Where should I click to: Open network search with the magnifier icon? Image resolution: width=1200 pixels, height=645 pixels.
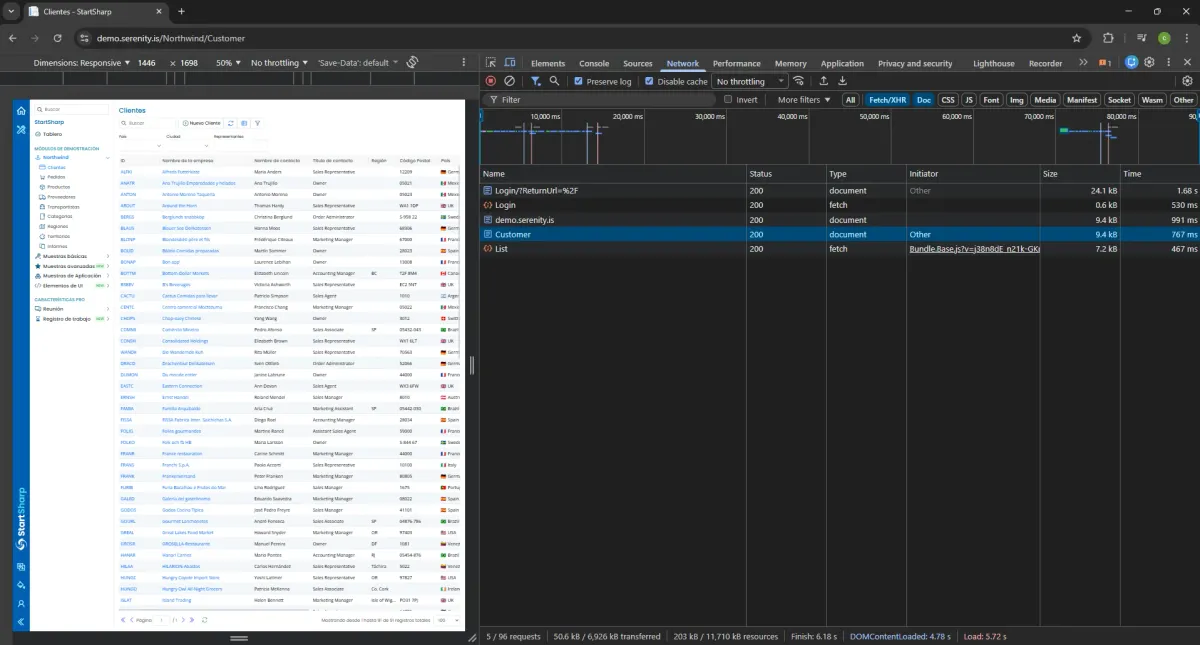click(x=555, y=81)
